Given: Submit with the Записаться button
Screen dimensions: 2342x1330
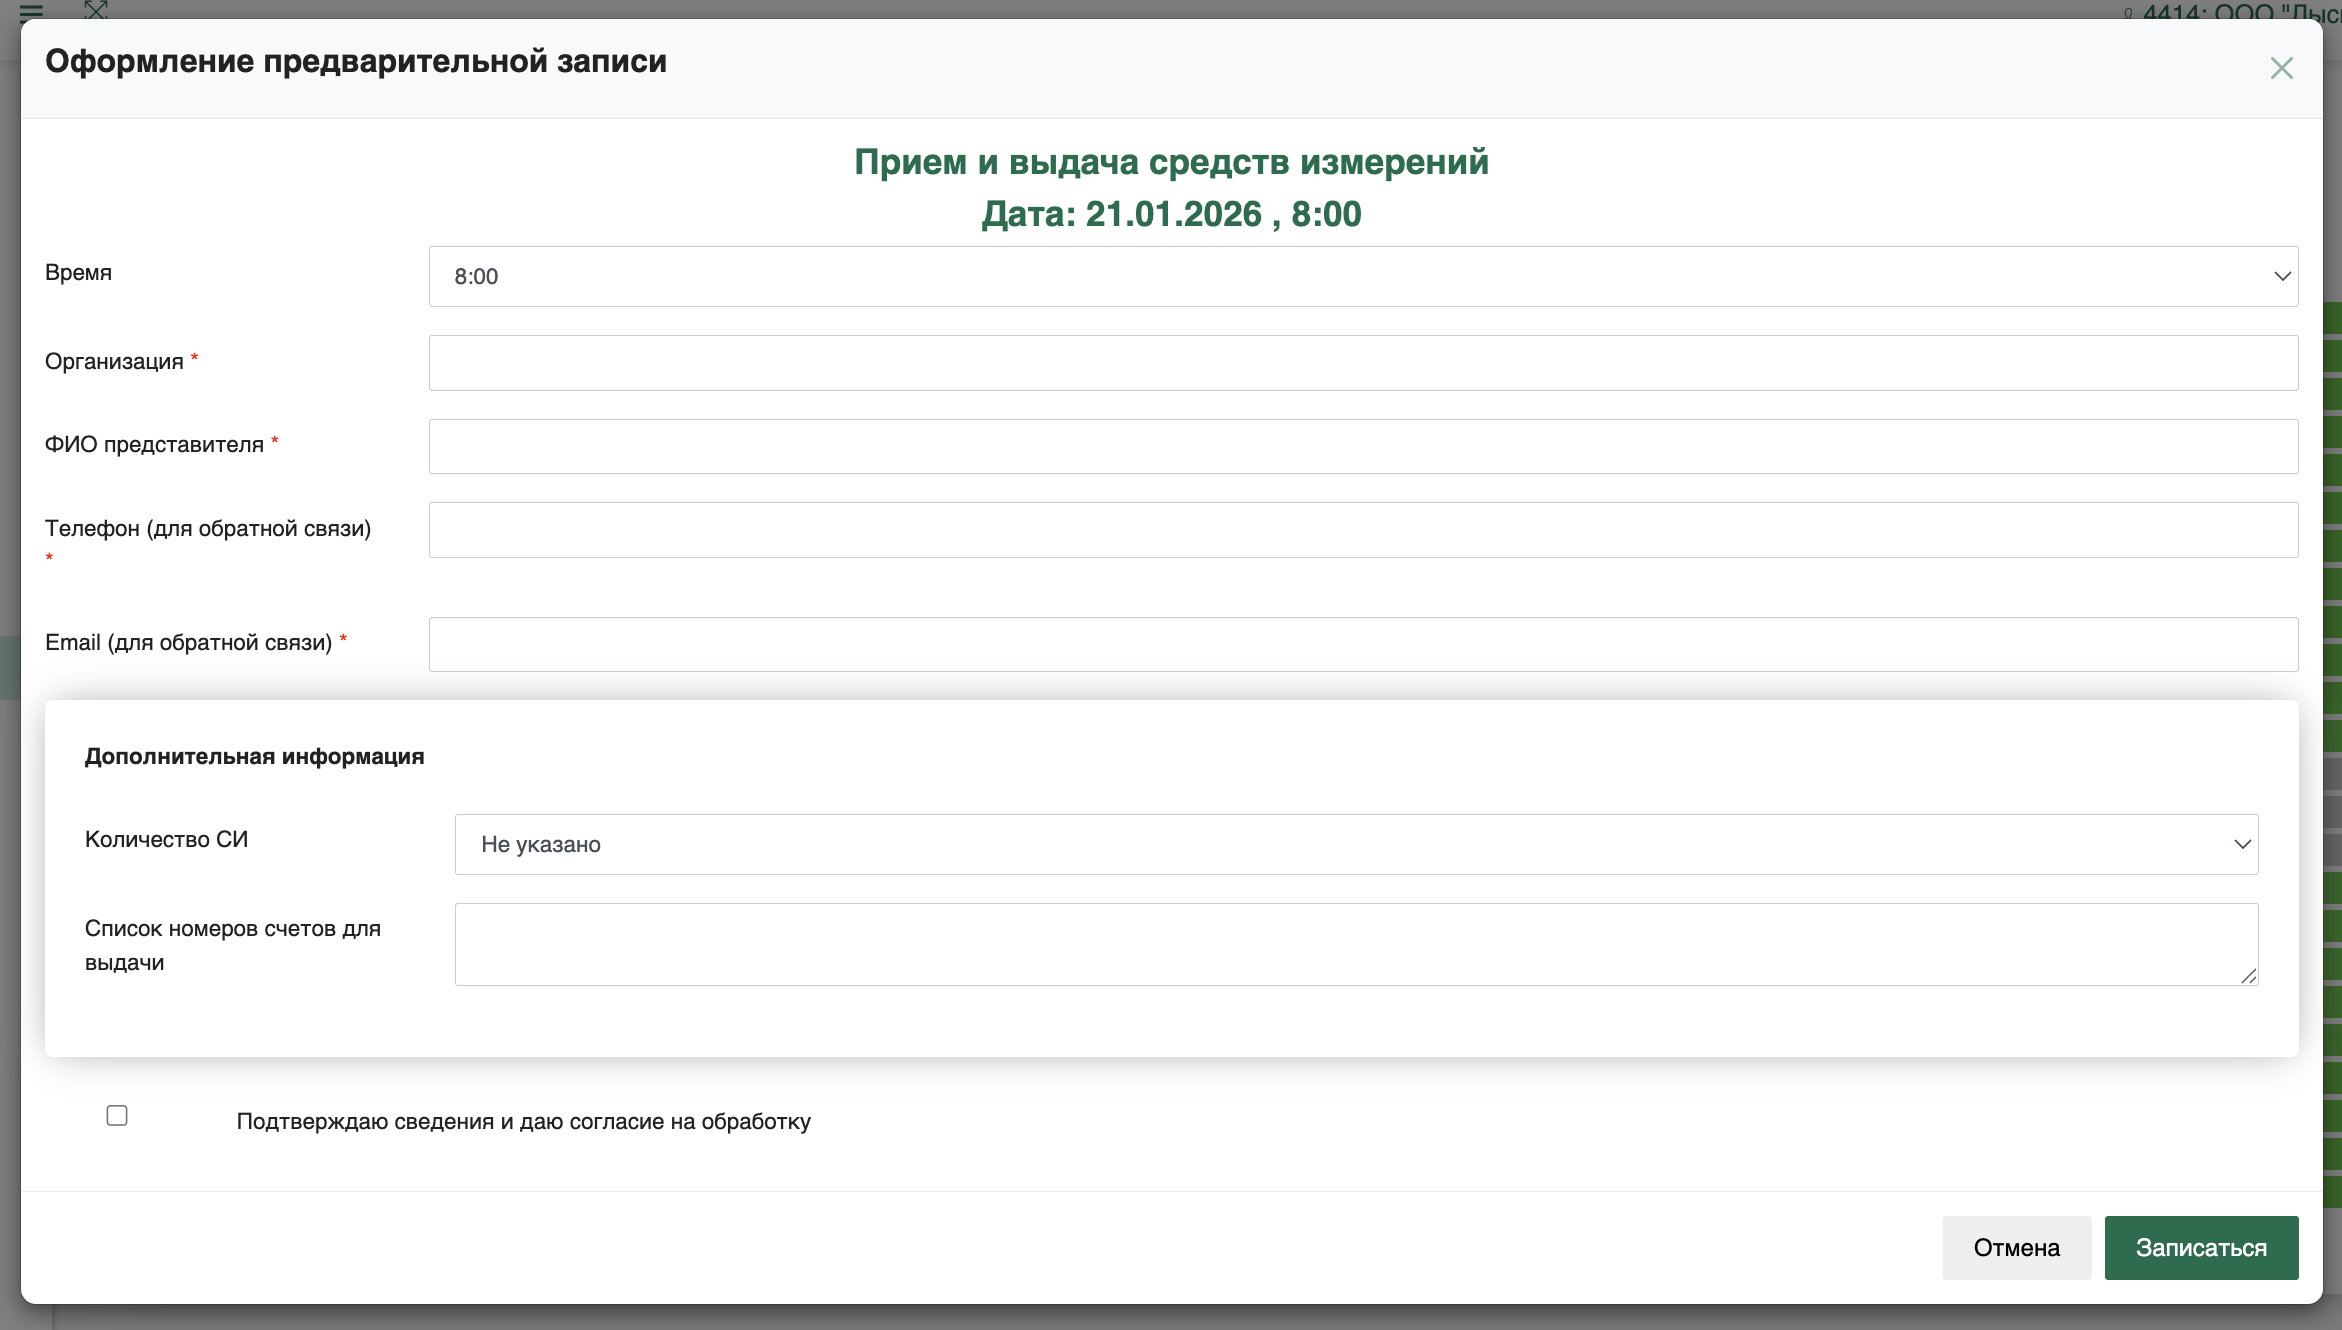Looking at the screenshot, I should 2200,1247.
